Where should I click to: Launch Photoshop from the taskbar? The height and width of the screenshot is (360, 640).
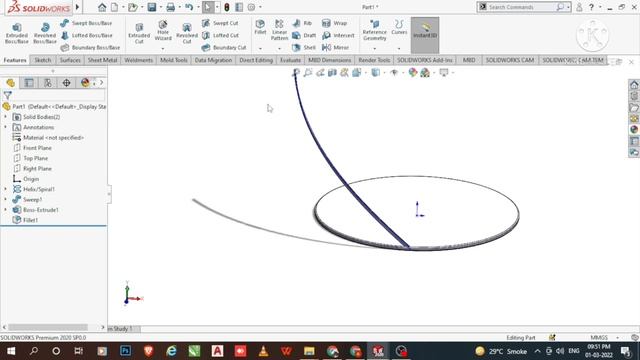125,351
